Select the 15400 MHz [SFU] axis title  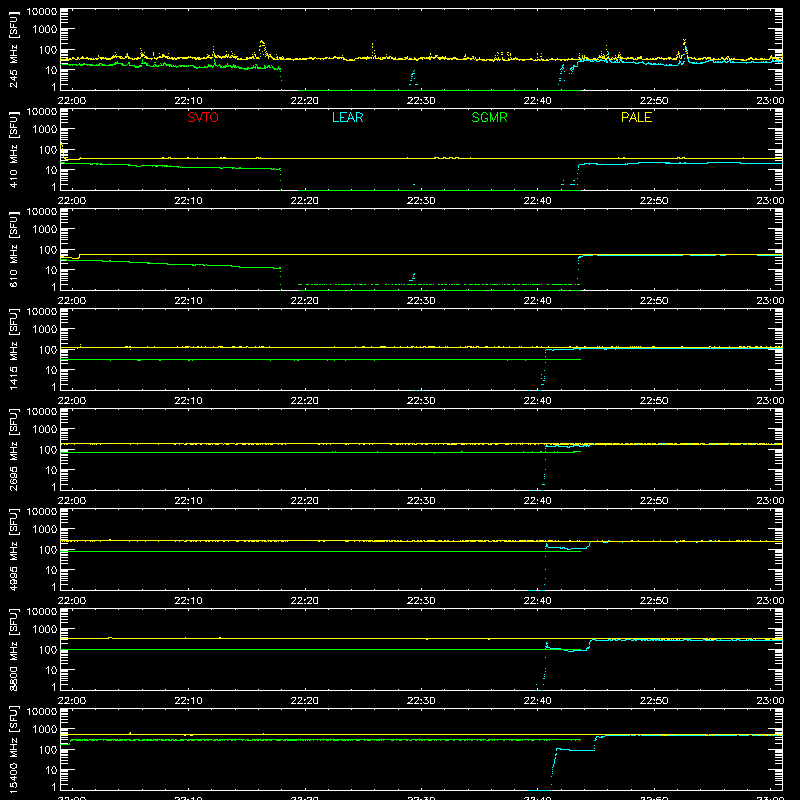pyautogui.click(x=13, y=750)
